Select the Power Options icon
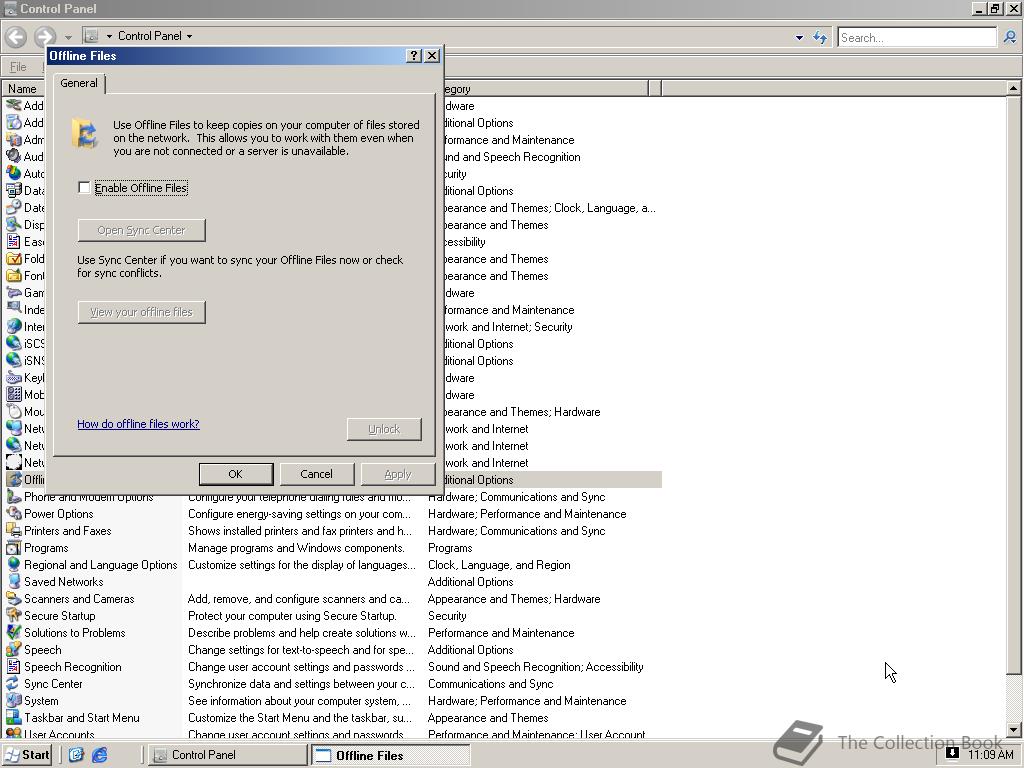This screenshot has width=1024, height=768. tap(14, 514)
